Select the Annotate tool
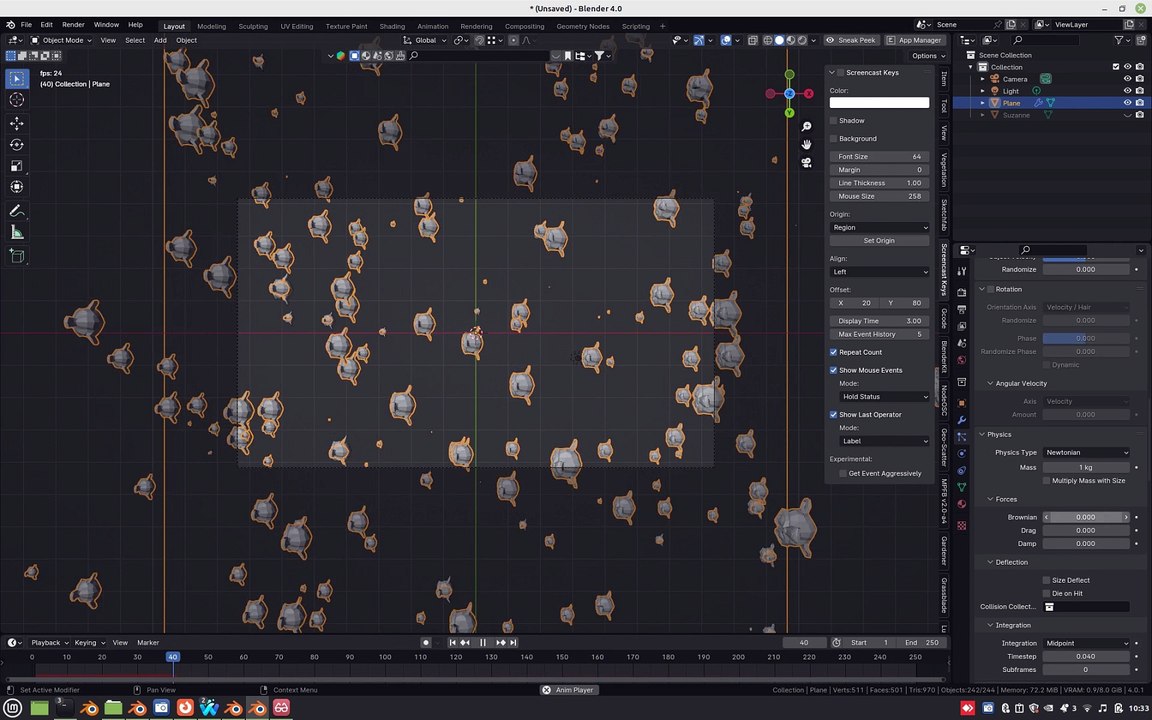The image size is (1152, 720). 17,211
